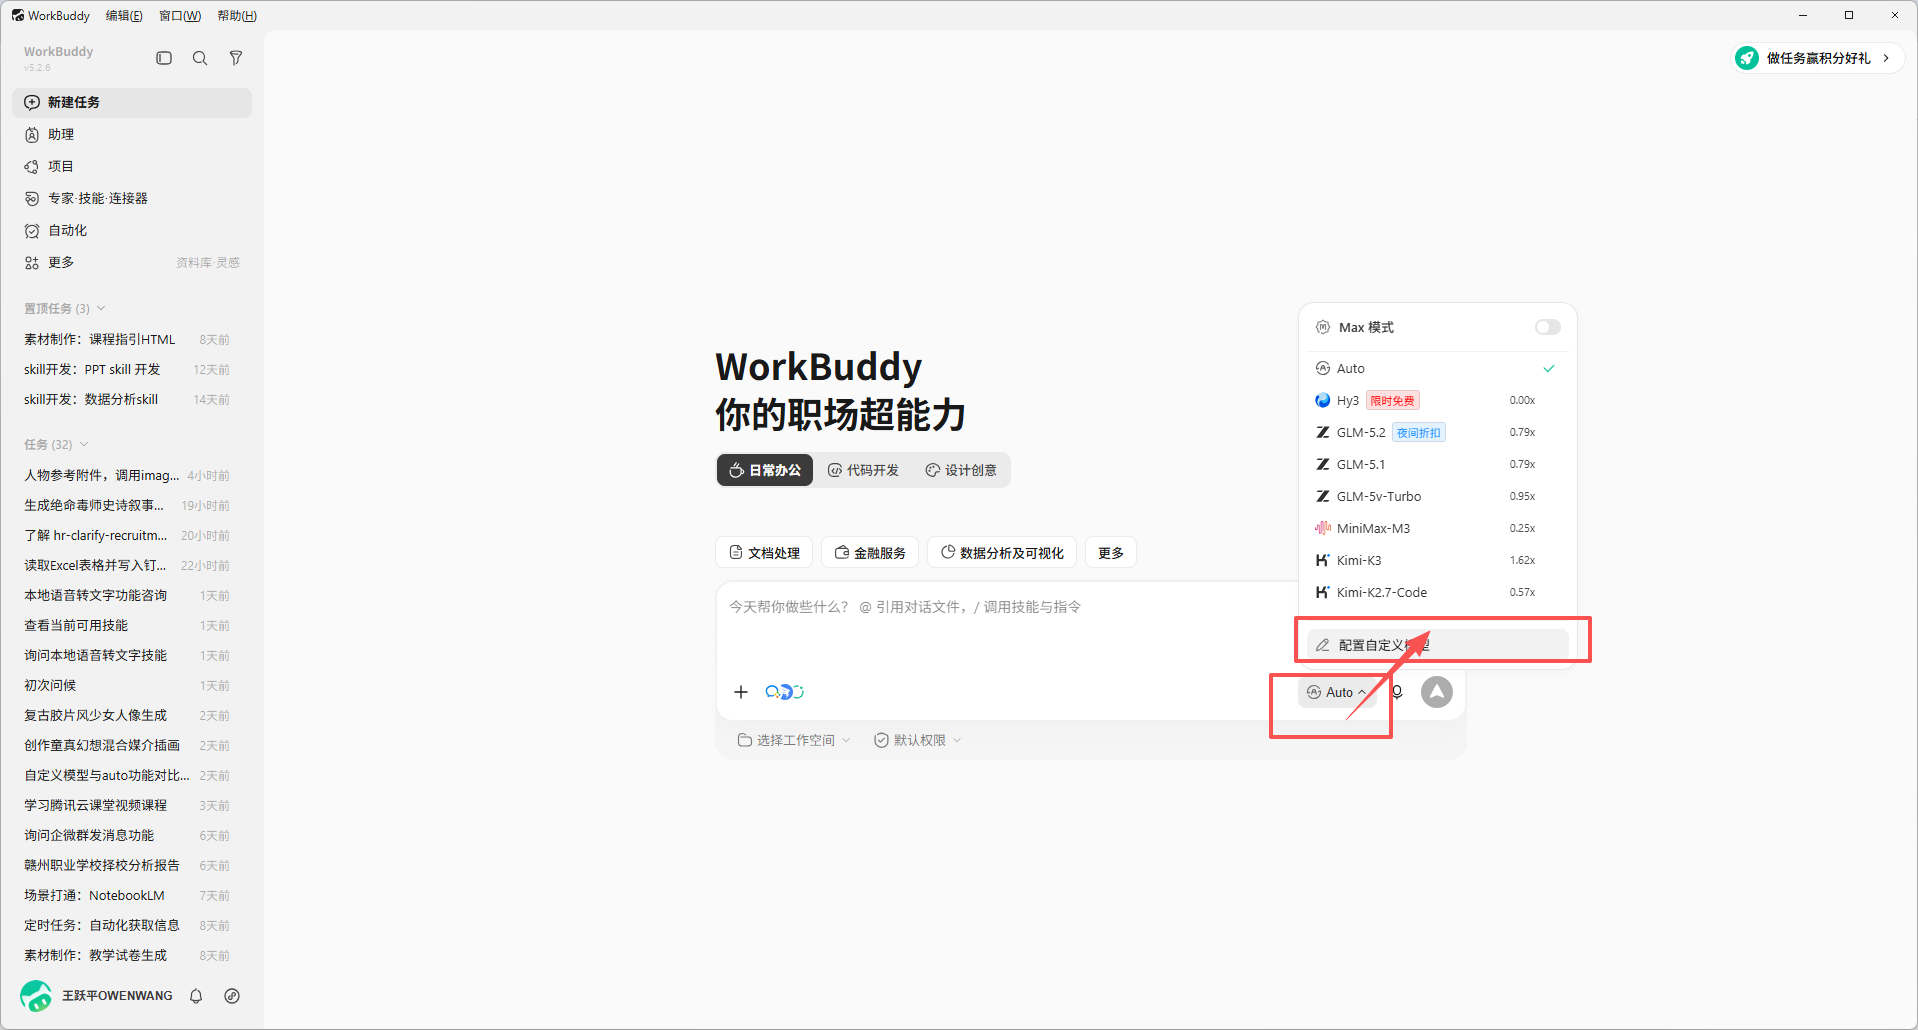This screenshot has height=1030, width=1918.
Task: Switch to the 设计创意 tab
Action: (961, 470)
